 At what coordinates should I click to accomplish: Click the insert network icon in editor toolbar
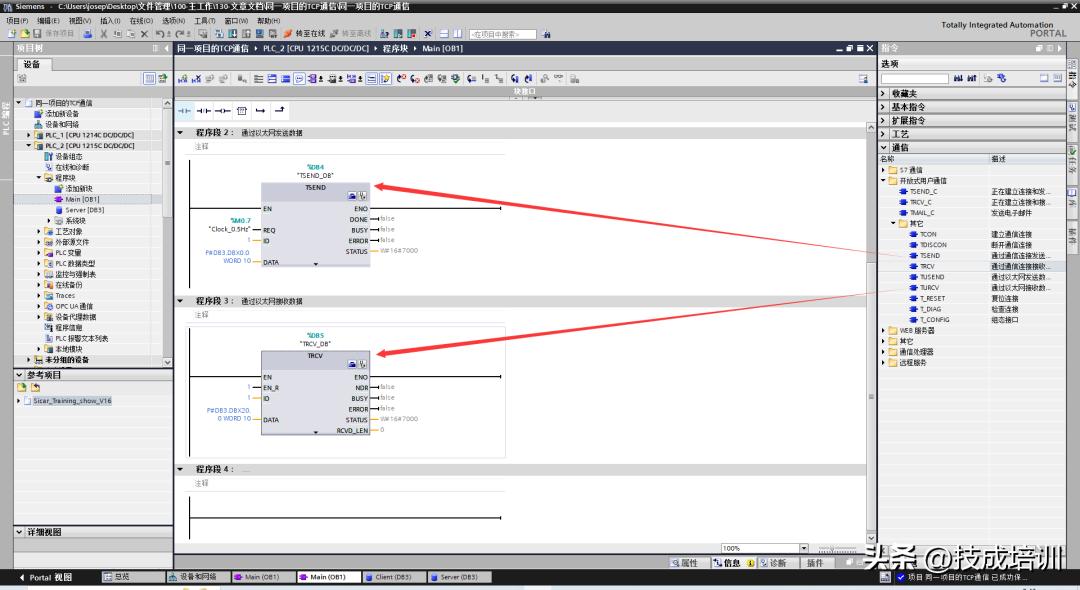click(x=183, y=79)
